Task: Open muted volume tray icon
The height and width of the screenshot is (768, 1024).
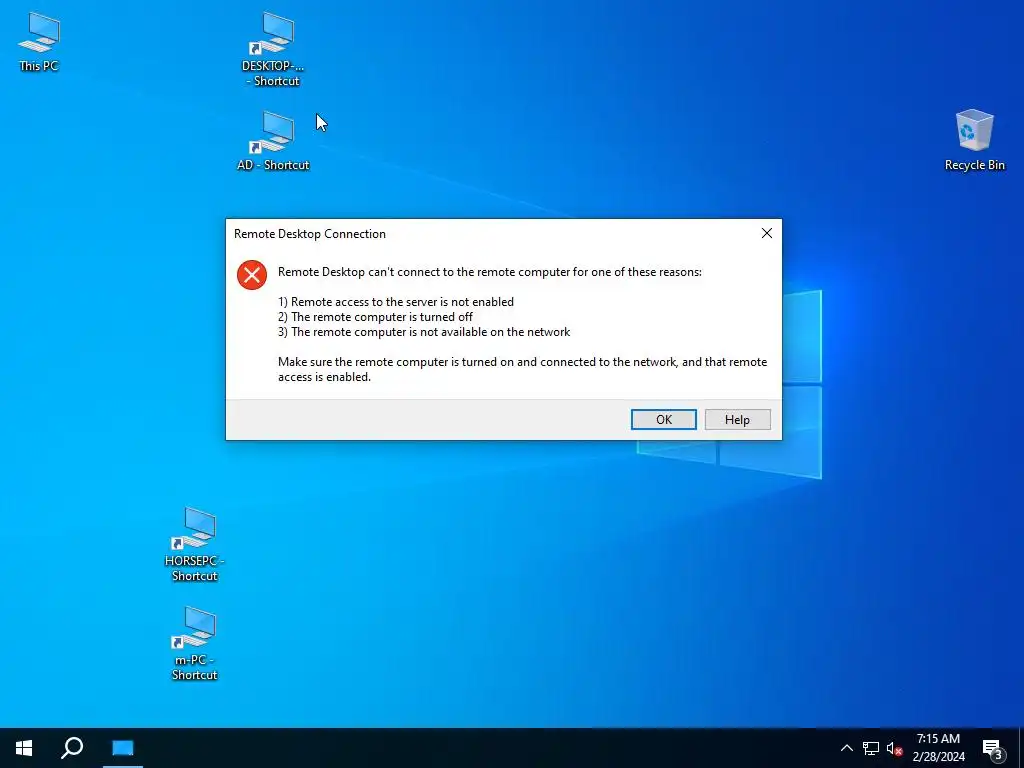Action: [x=895, y=748]
